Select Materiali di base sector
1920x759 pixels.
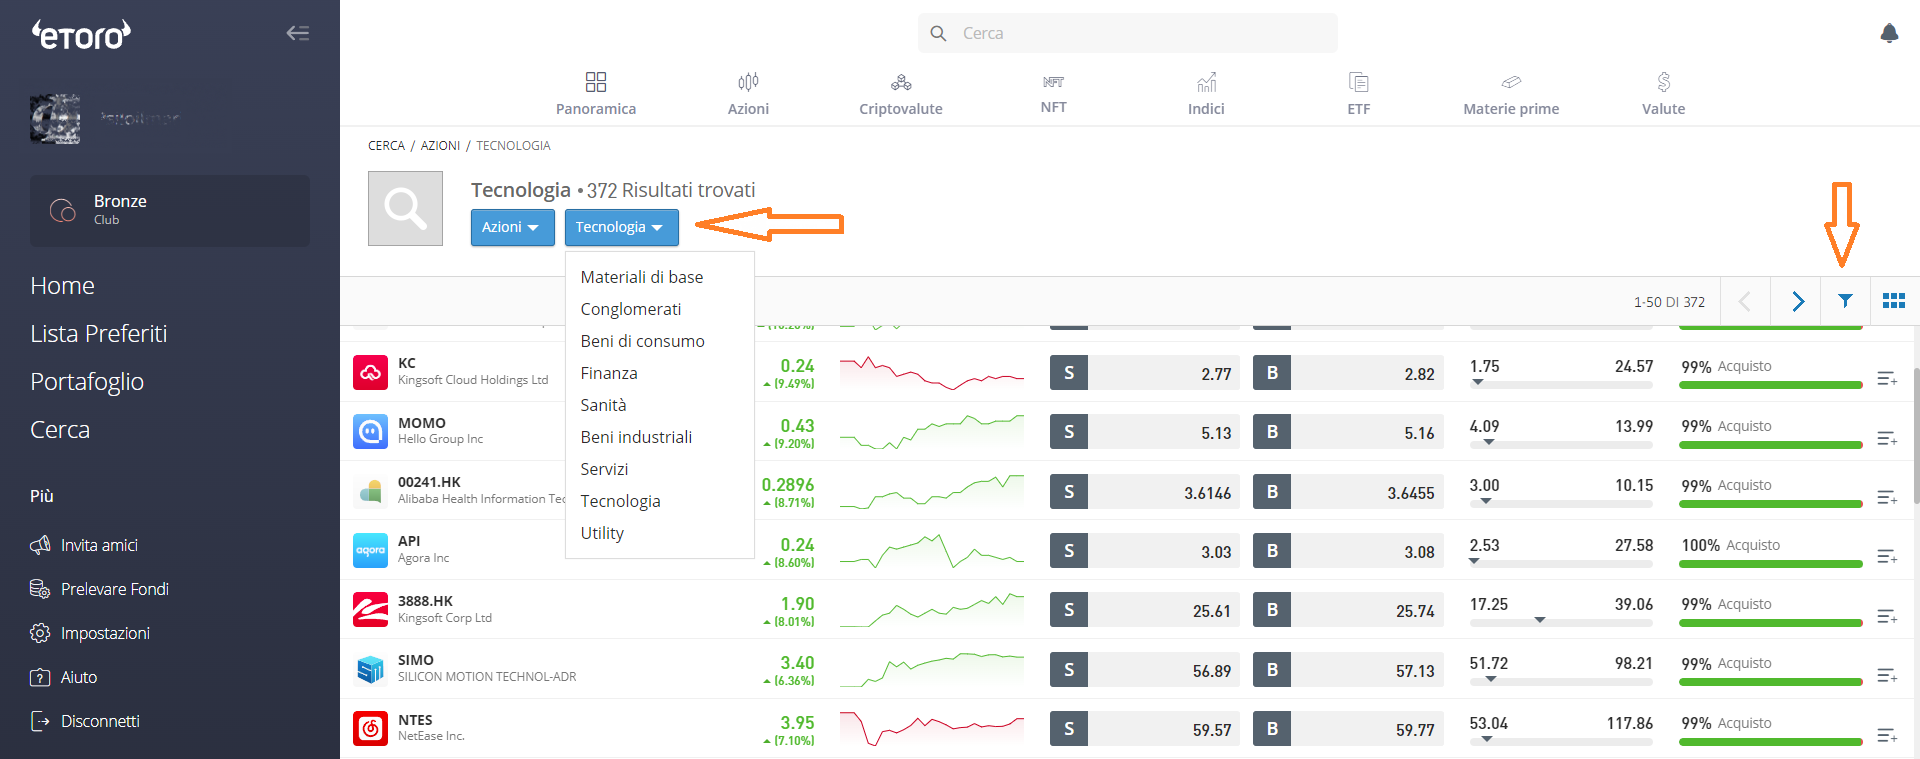pyautogui.click(x=641, y=277)
